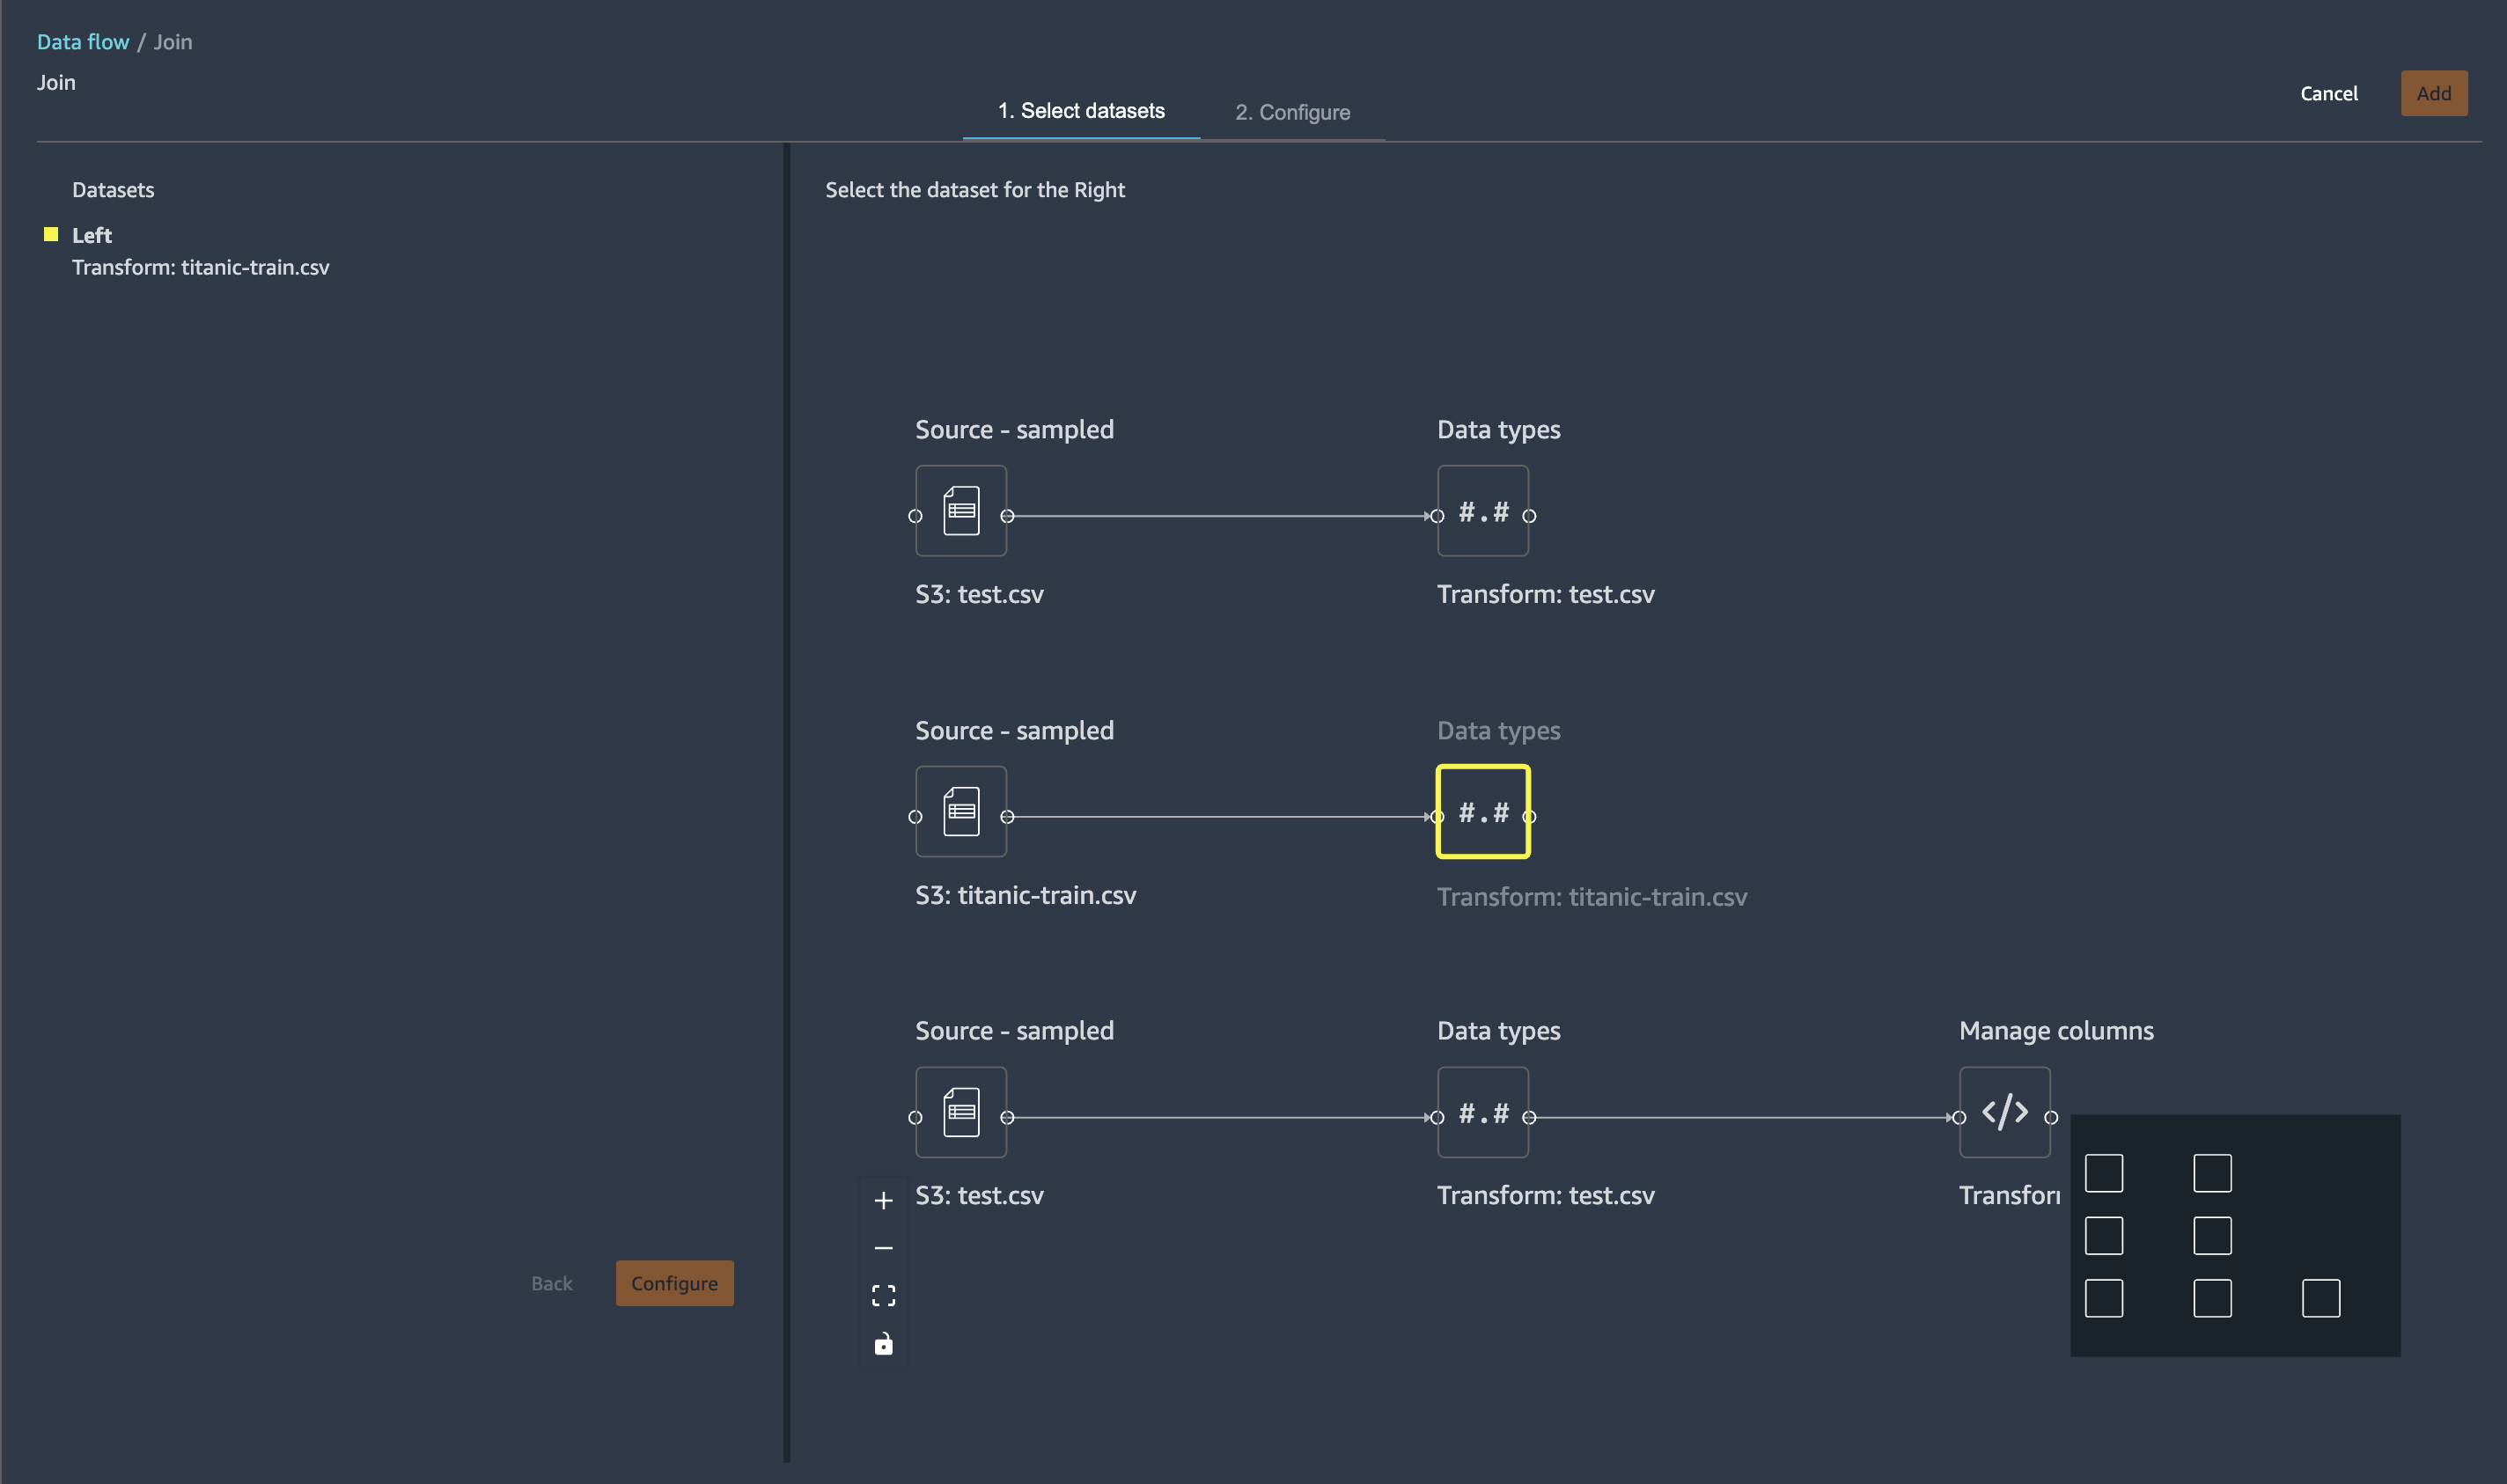Screen dimensions: 2507x1484
Task: Click the Back button
Action: click(x=551, y=1283)
